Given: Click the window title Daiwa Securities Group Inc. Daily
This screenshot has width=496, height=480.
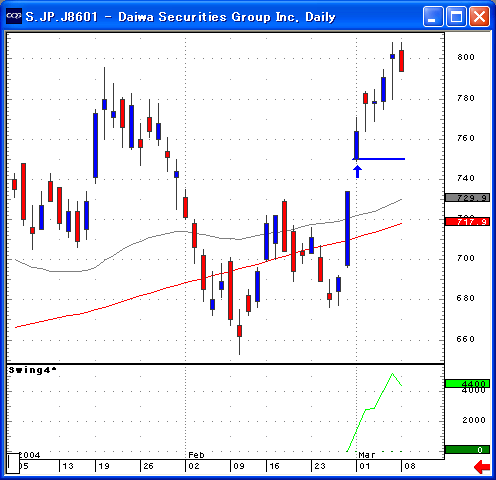Looking at the screenshot, I should tap(227, 17).
